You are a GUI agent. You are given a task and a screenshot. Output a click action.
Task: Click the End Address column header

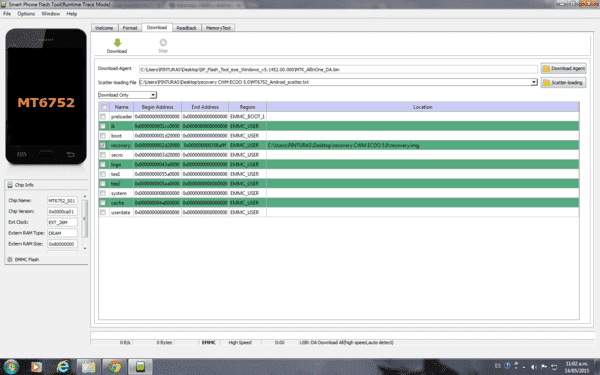tap(205, 107)
